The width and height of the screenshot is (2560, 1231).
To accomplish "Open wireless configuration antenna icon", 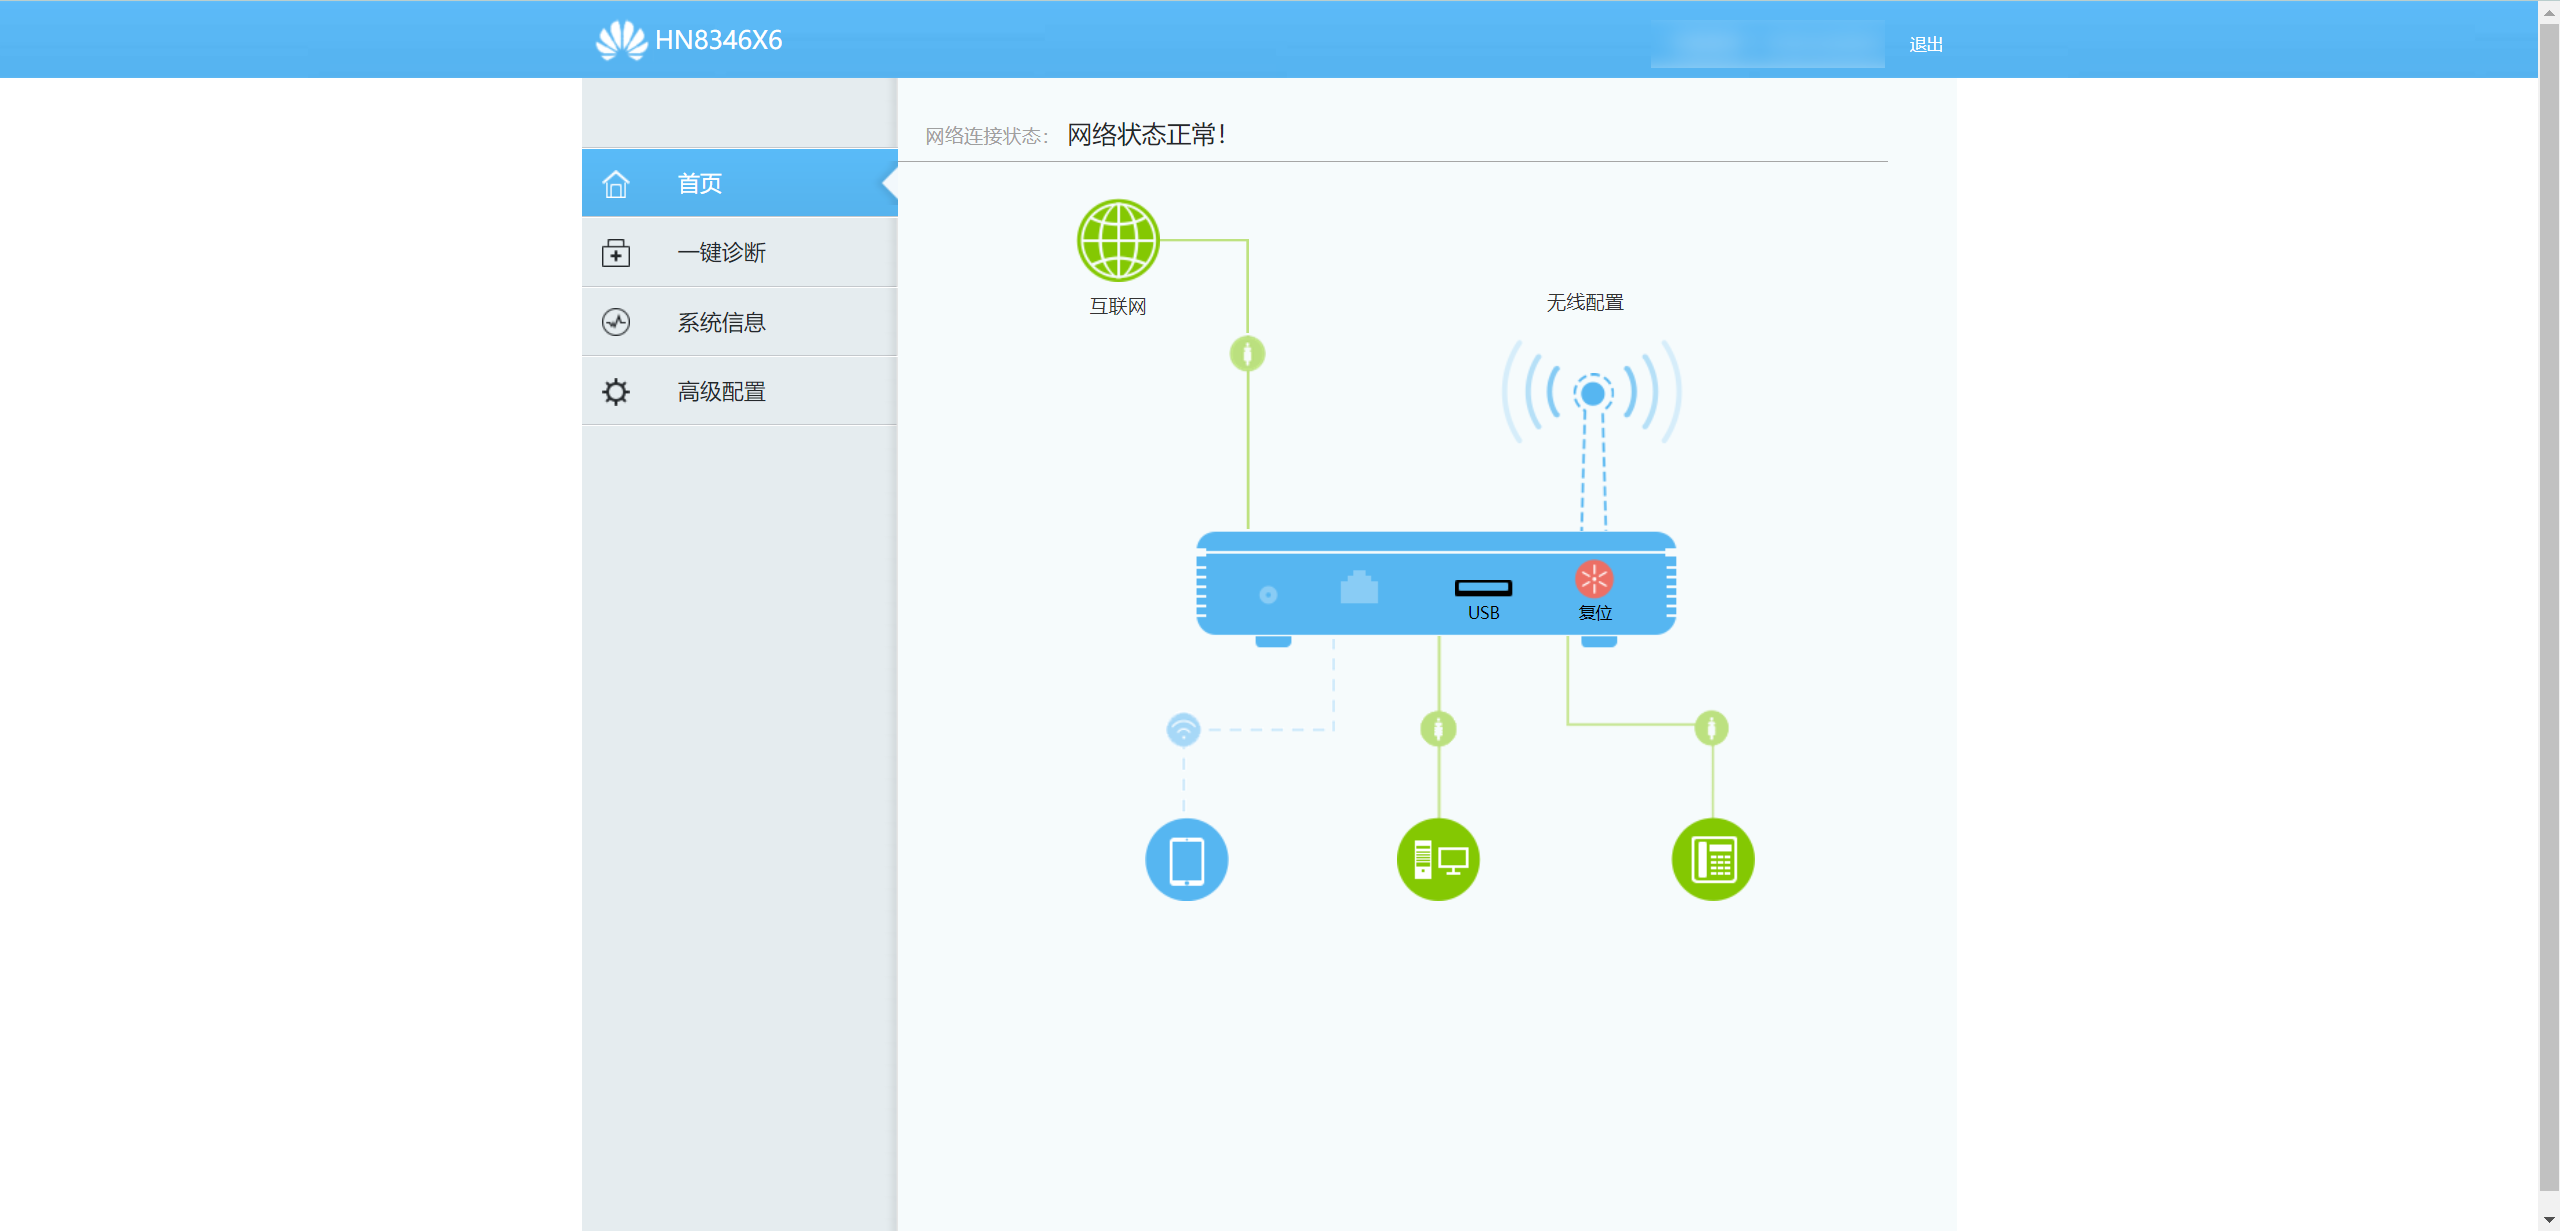I will click(1592, 393).
